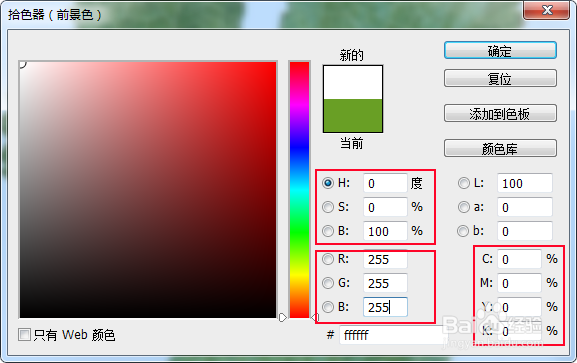Click the L value input field

tap(525, 183)
